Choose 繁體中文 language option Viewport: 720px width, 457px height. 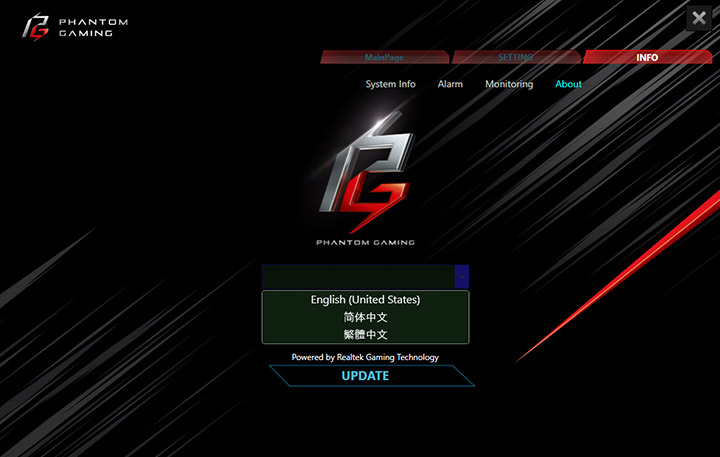(366, 334)
